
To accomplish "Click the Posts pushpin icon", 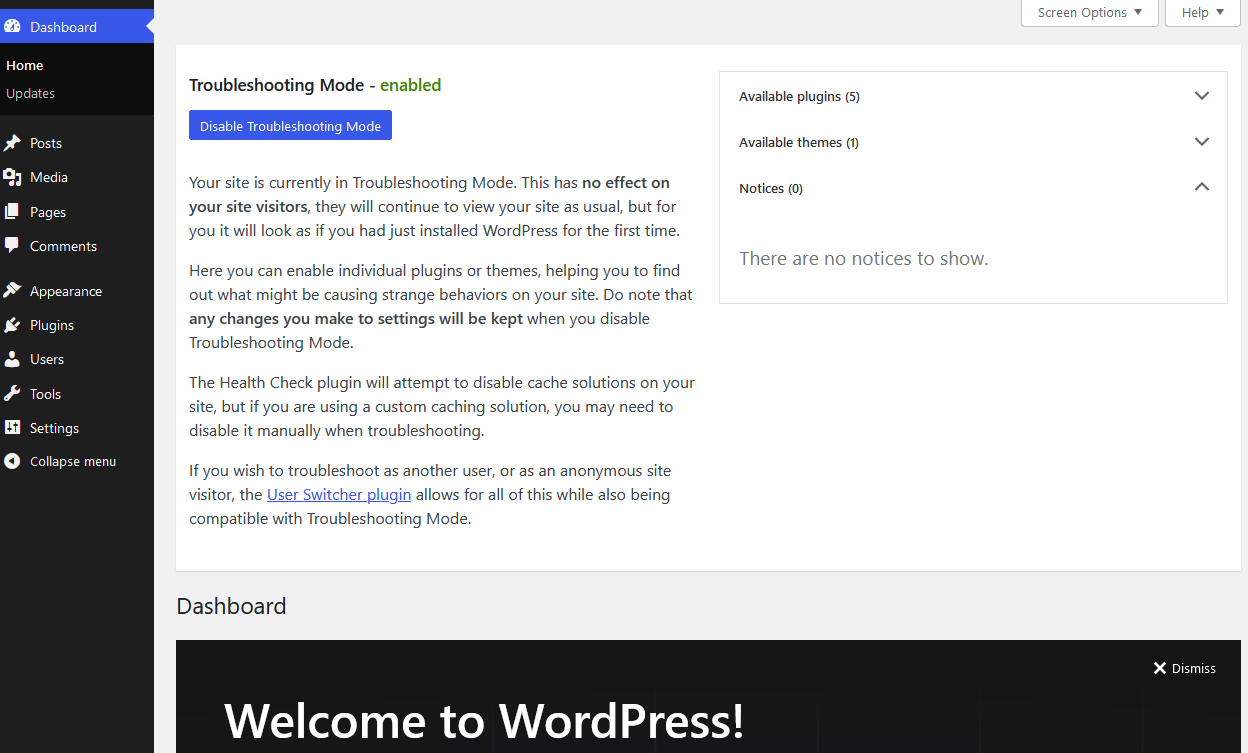I will click(x=12, y=143).
